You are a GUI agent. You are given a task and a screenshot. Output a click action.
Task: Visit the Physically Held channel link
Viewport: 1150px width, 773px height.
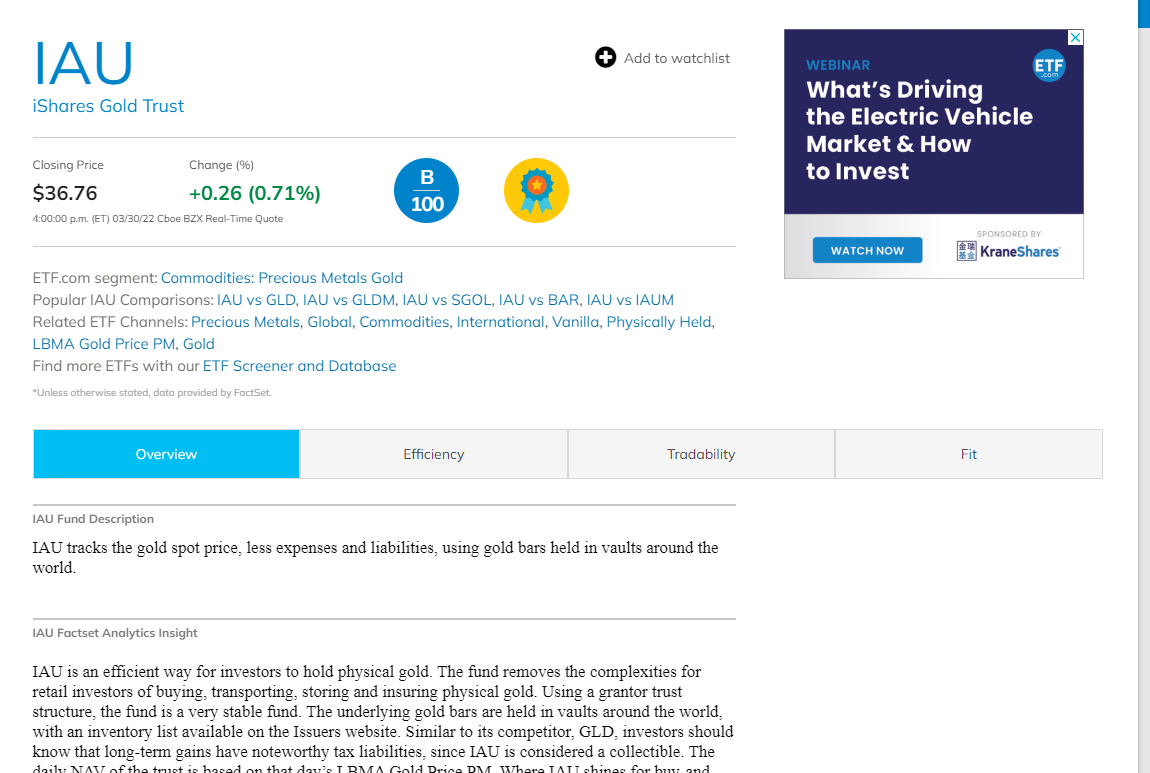tap(659, 322)
